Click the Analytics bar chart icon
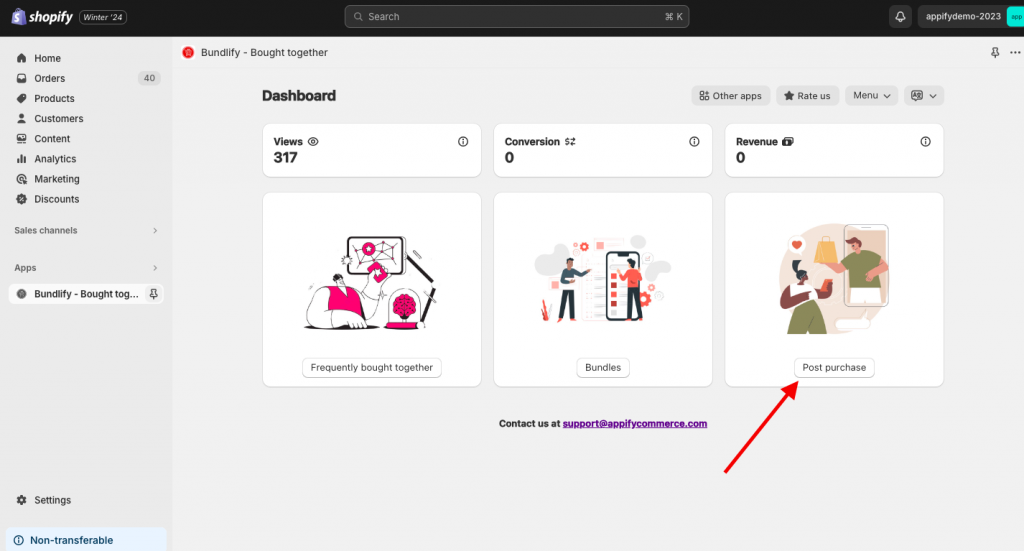 [22, 159]
